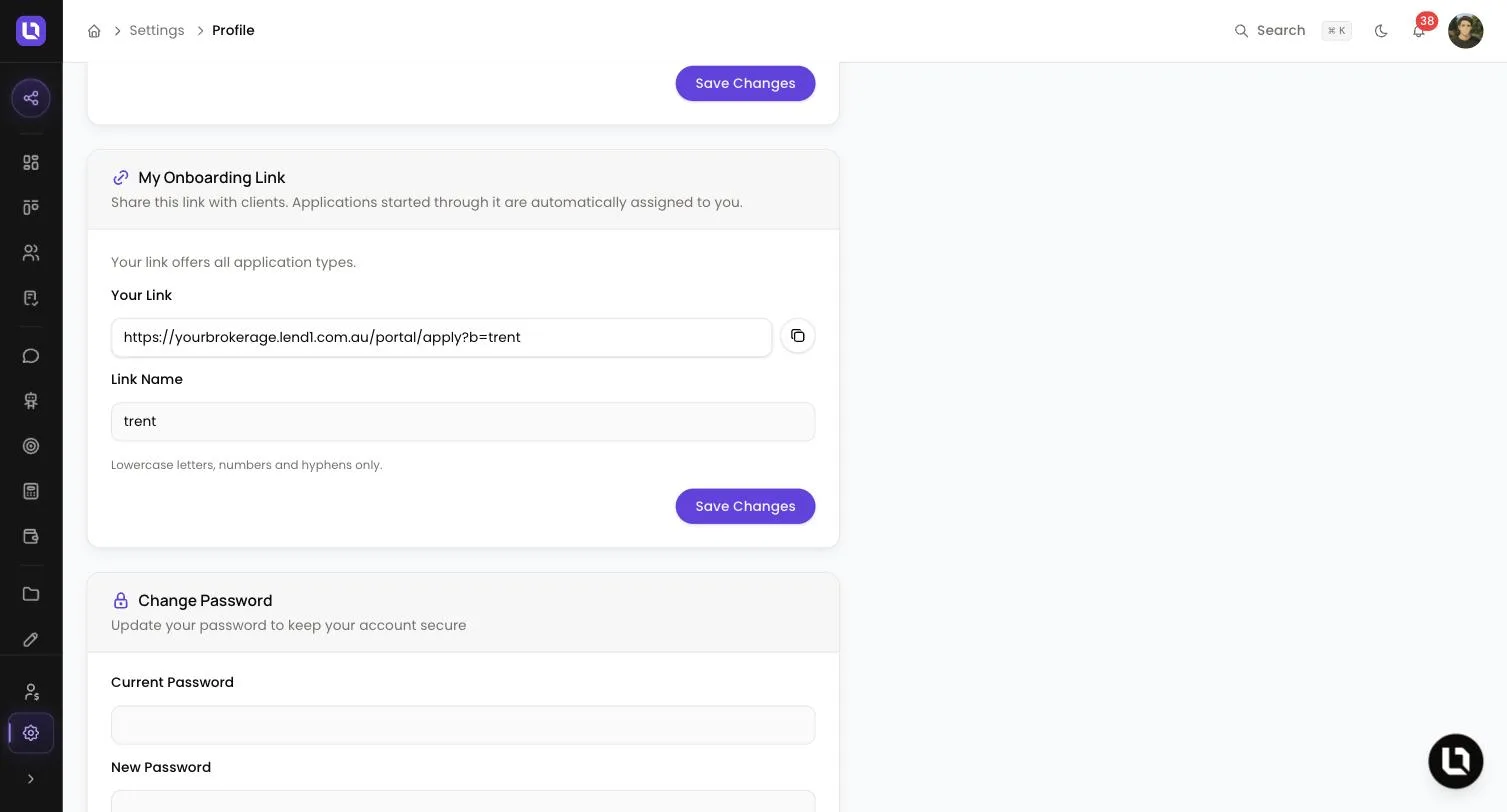Open the kanban board icon in sidebar

pyautogui.click(x=31, y=207)
